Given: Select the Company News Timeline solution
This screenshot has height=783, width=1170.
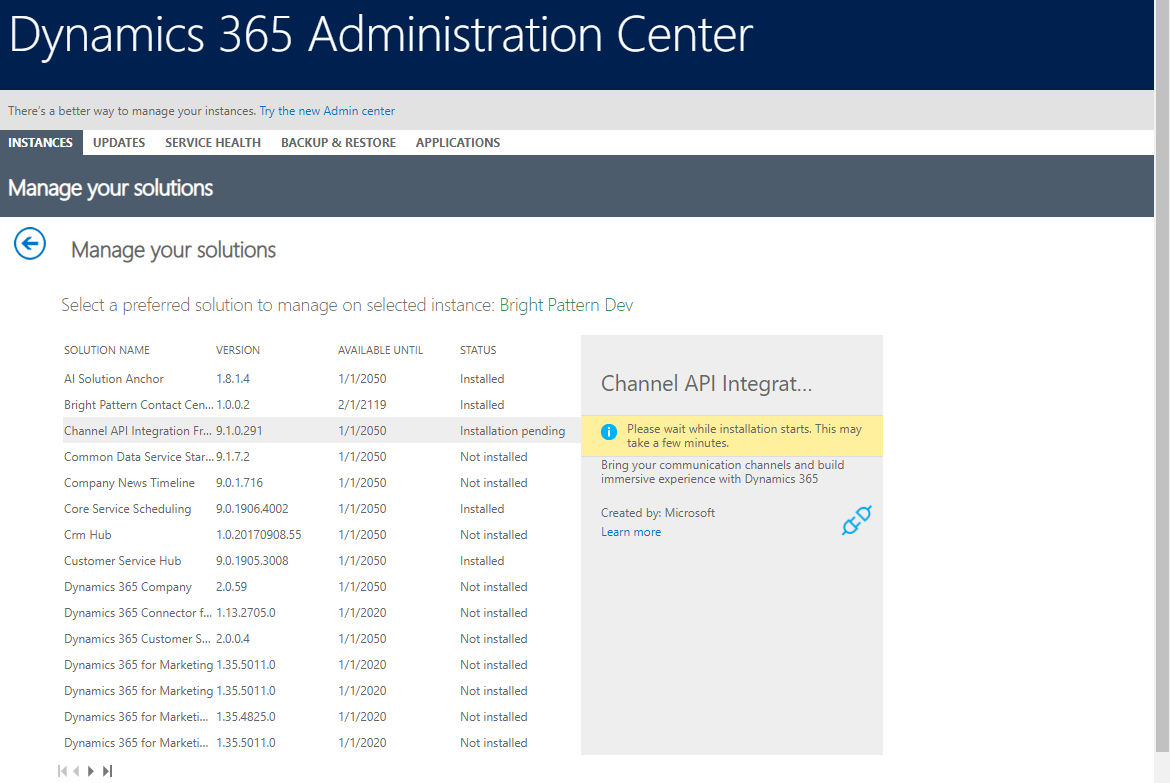Looking at the screenshot, I should (321, 483).
